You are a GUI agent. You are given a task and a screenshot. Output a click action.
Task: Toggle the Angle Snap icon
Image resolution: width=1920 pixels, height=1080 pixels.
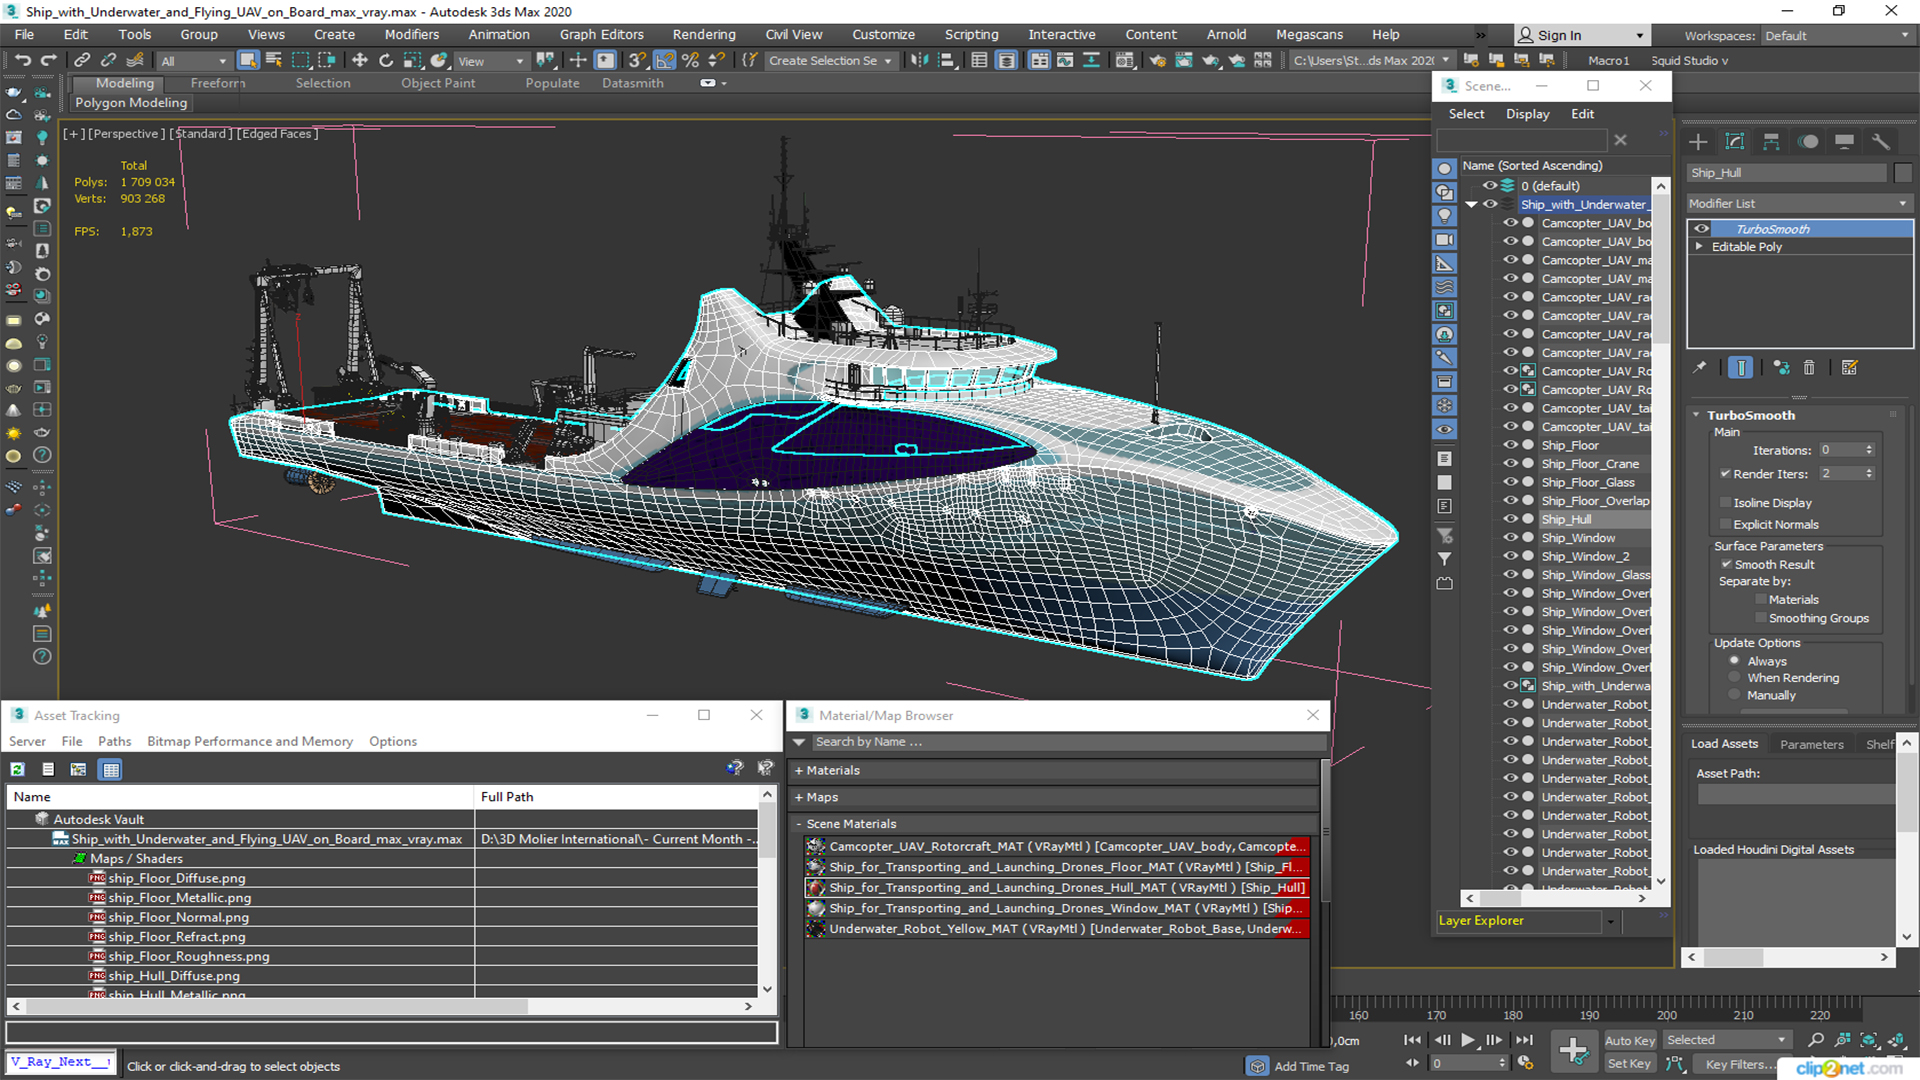[x=664, y=60]
